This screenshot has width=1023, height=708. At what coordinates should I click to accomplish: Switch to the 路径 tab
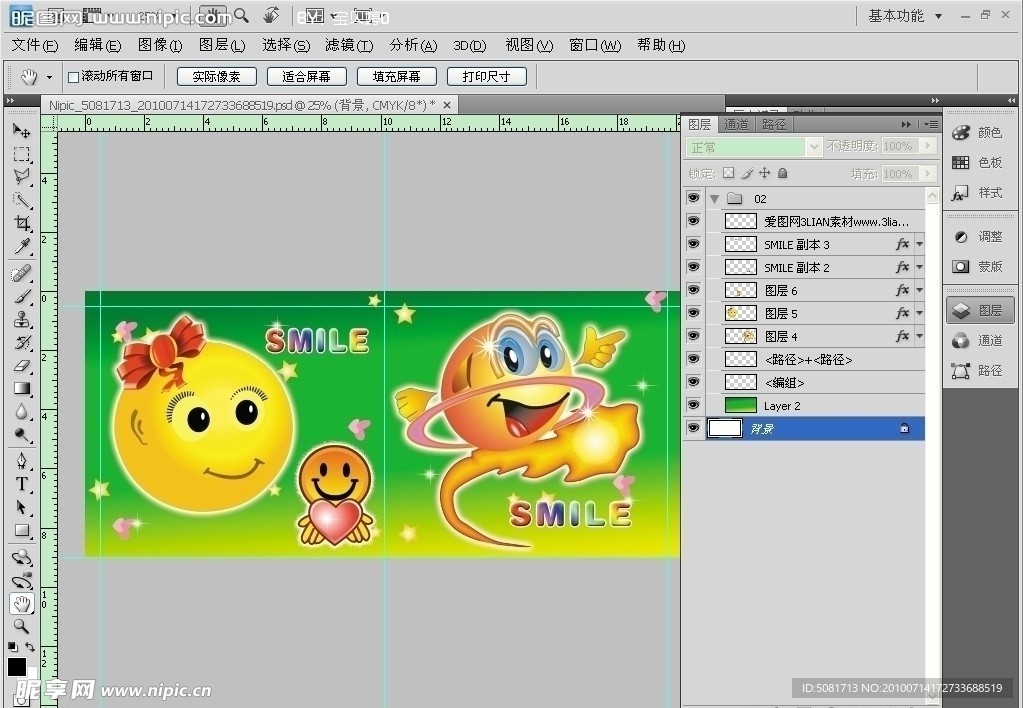(774, 124)
